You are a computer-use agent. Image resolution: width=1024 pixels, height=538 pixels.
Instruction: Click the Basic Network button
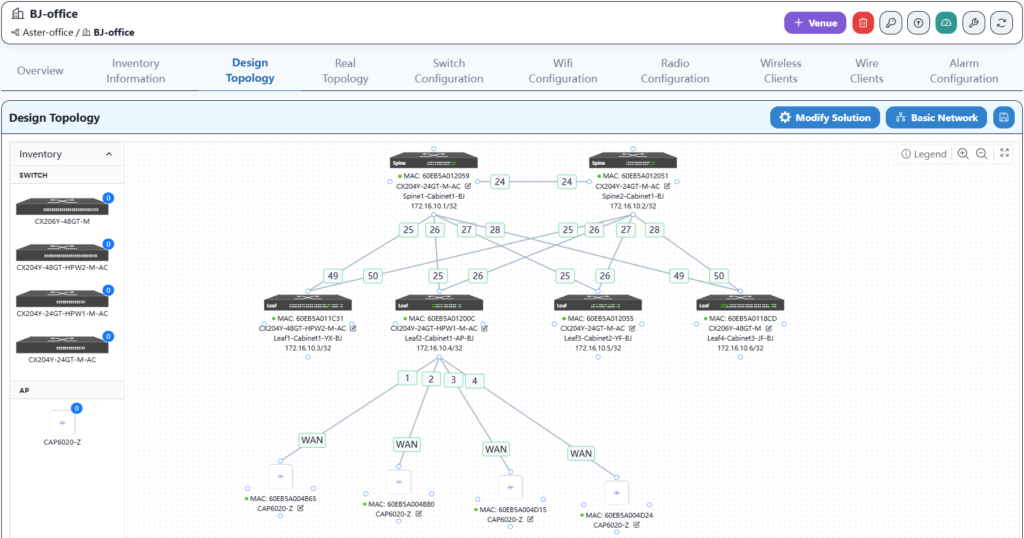(x=937, y=117)
